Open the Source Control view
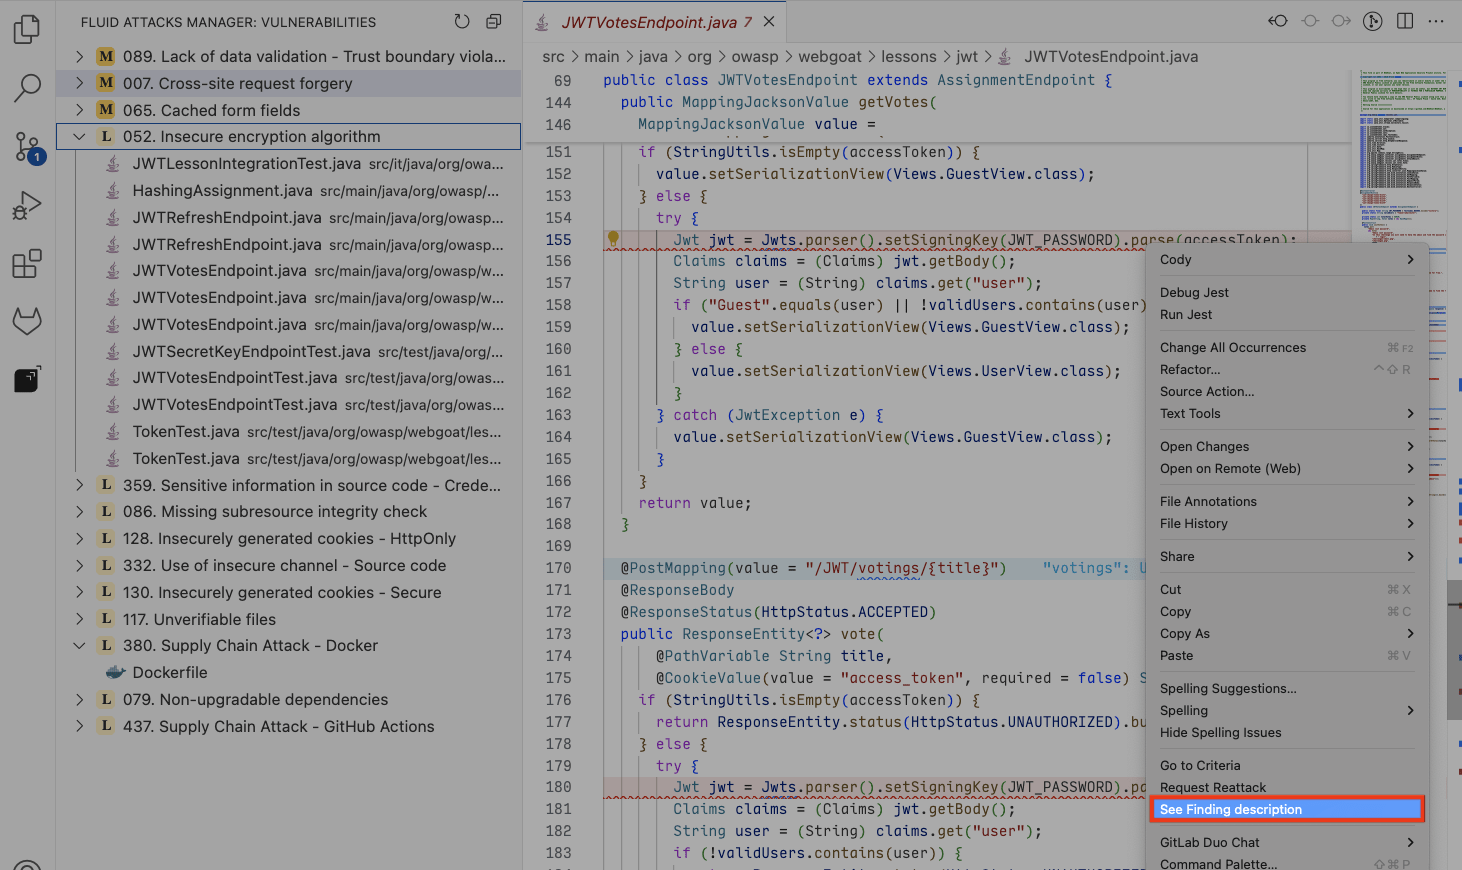The width and height of the screenshot is (1462, 870). tap(27, 147)
